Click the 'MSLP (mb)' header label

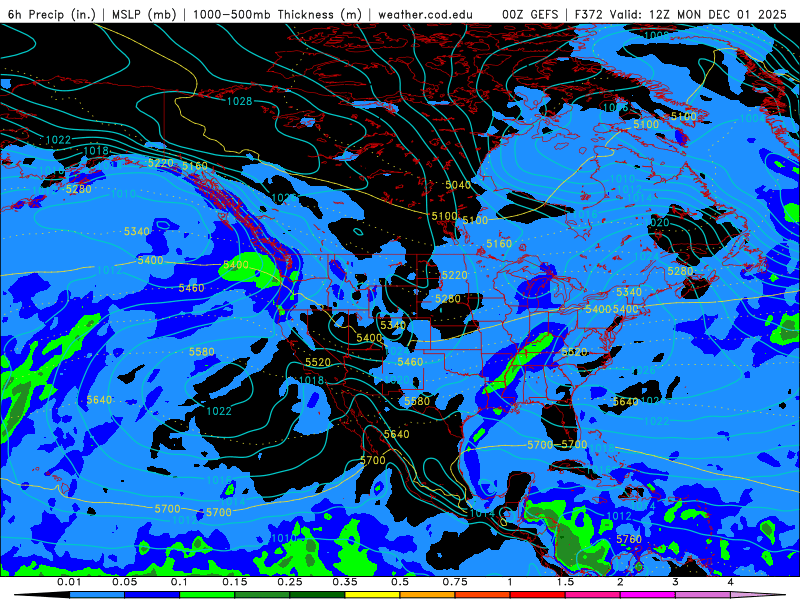[x=144, y=14]
